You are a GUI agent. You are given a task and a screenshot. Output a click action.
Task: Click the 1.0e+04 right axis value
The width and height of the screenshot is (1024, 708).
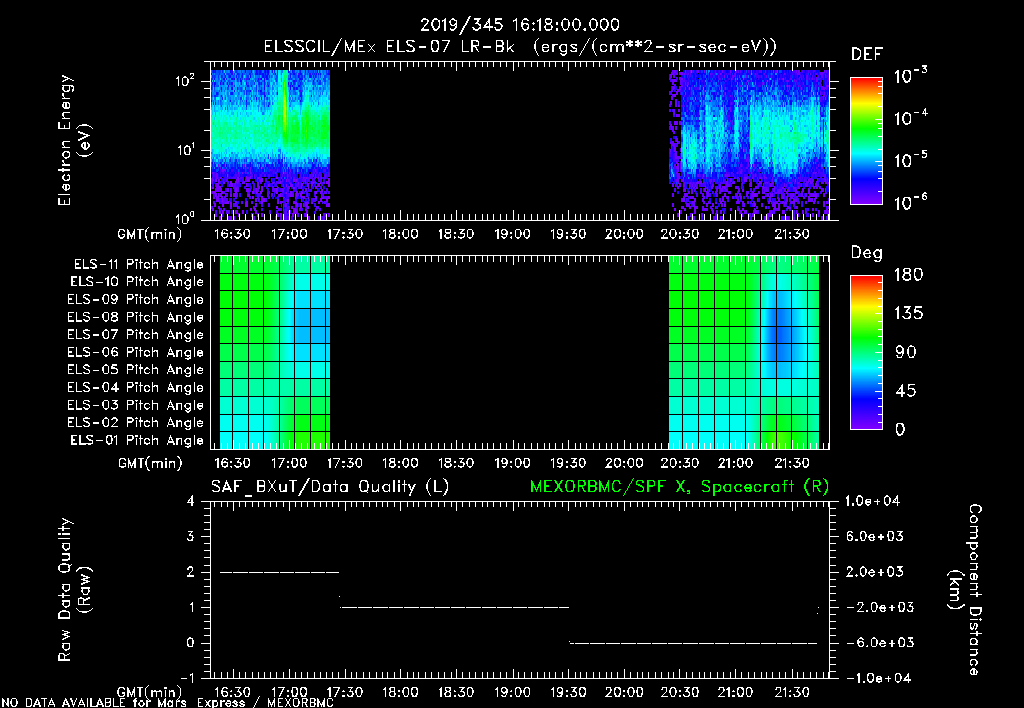872,501
